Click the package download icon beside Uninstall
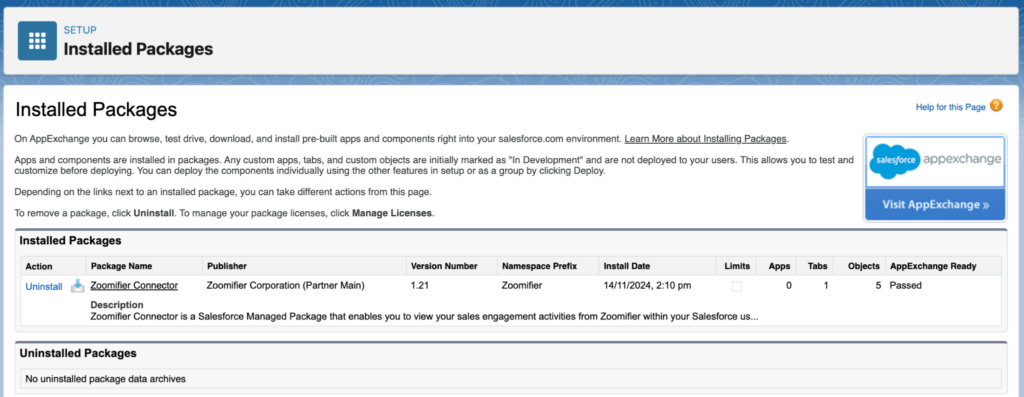The height and width of the screenshot is (397, 1024). click(78, 286)
